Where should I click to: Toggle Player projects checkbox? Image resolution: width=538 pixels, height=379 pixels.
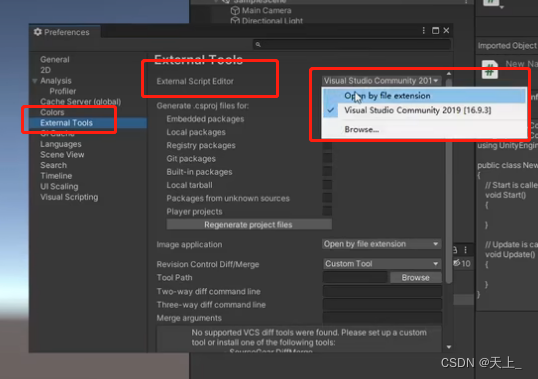(327, 211)
